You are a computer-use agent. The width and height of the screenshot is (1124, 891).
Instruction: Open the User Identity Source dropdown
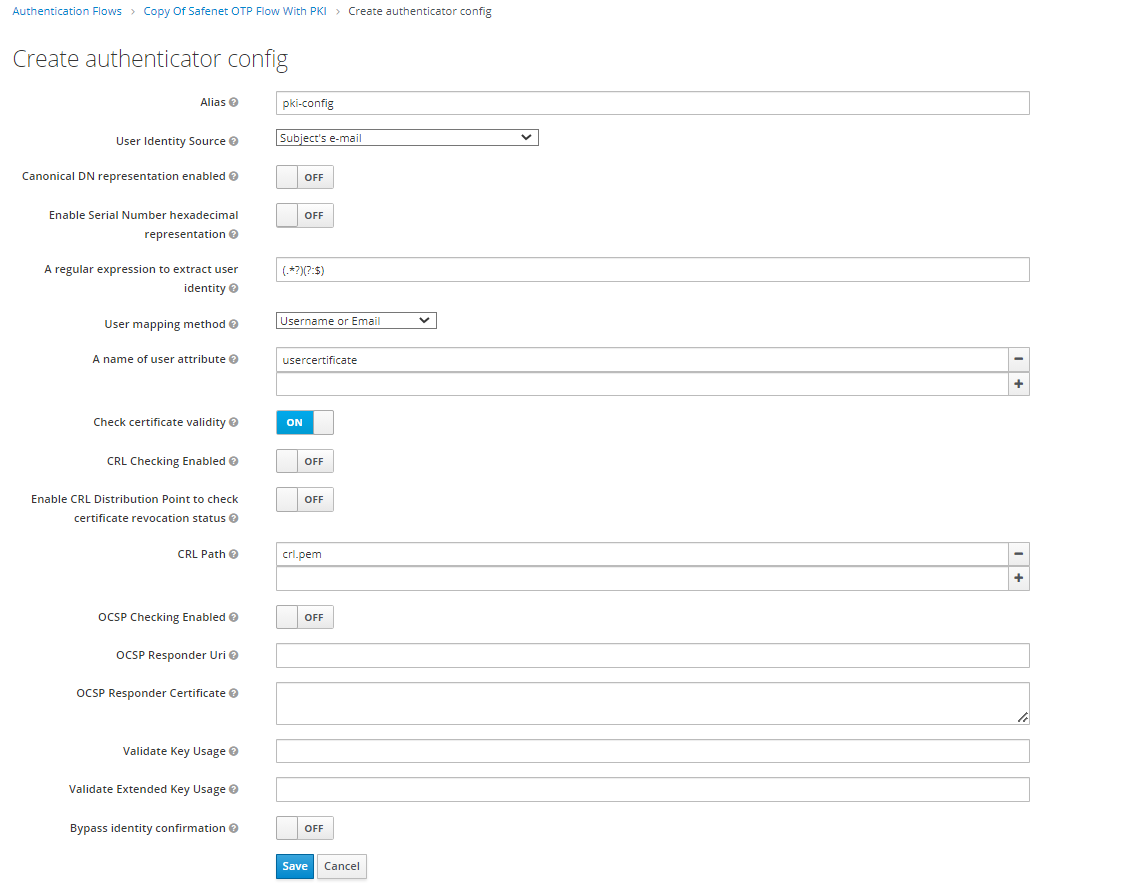(x=407, y=138)
